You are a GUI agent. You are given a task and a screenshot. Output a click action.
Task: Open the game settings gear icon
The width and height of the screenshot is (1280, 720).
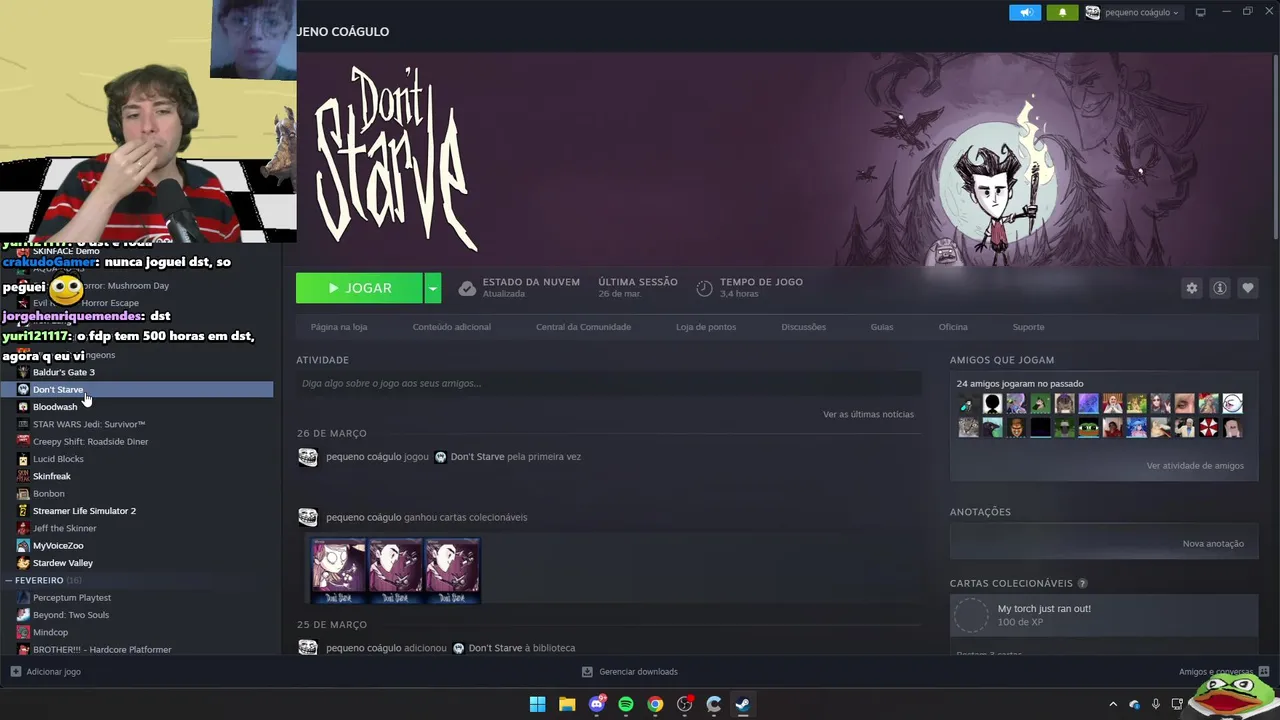[x=1192, y=288]
